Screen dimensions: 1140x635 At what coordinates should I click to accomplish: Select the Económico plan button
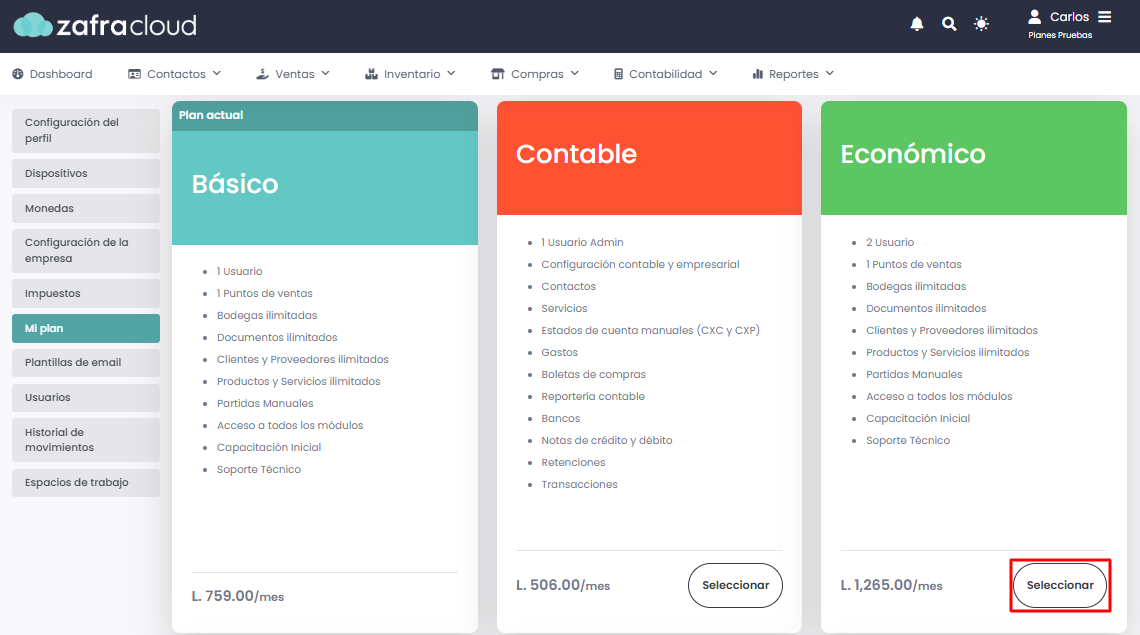click(x=1060, y=586)
